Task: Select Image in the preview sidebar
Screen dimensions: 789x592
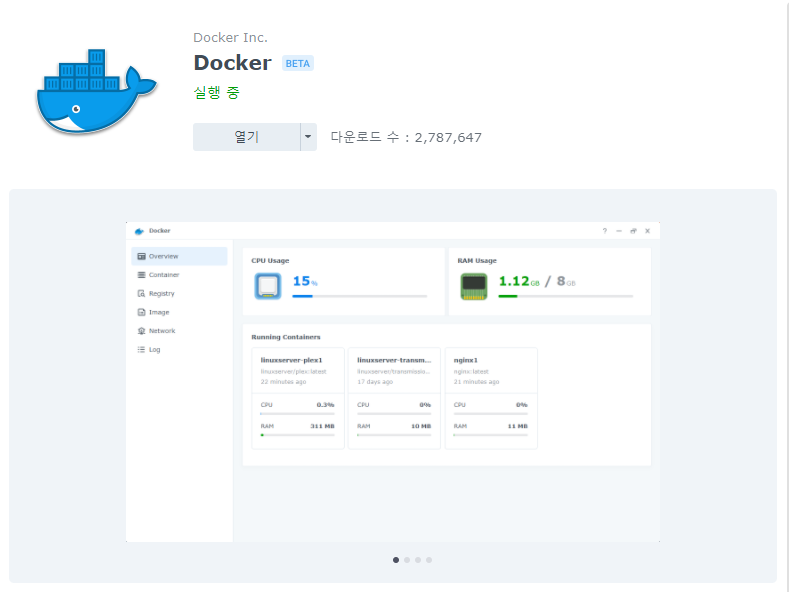Action: click(179, 312)
